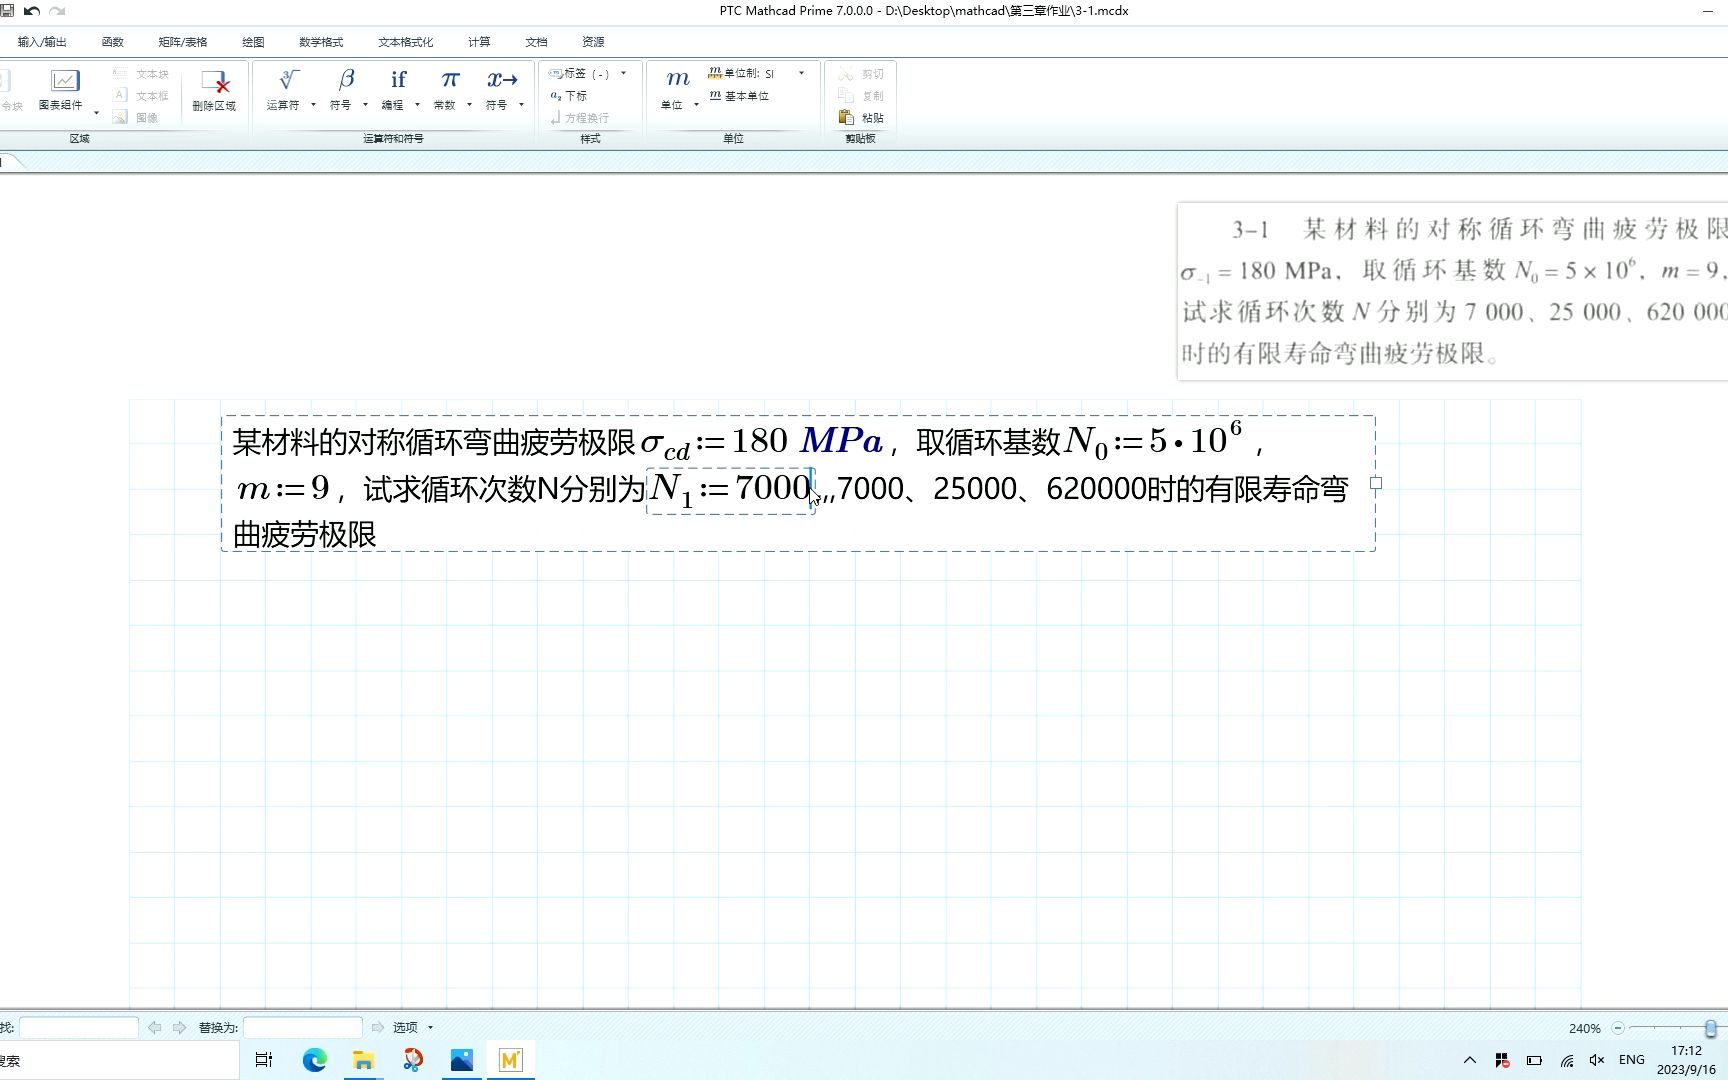This screenshot has height=1080, width=1728.
Task: Click the Subscript (下标) style button
Action: pyautogui.click(x=569, y=96)
